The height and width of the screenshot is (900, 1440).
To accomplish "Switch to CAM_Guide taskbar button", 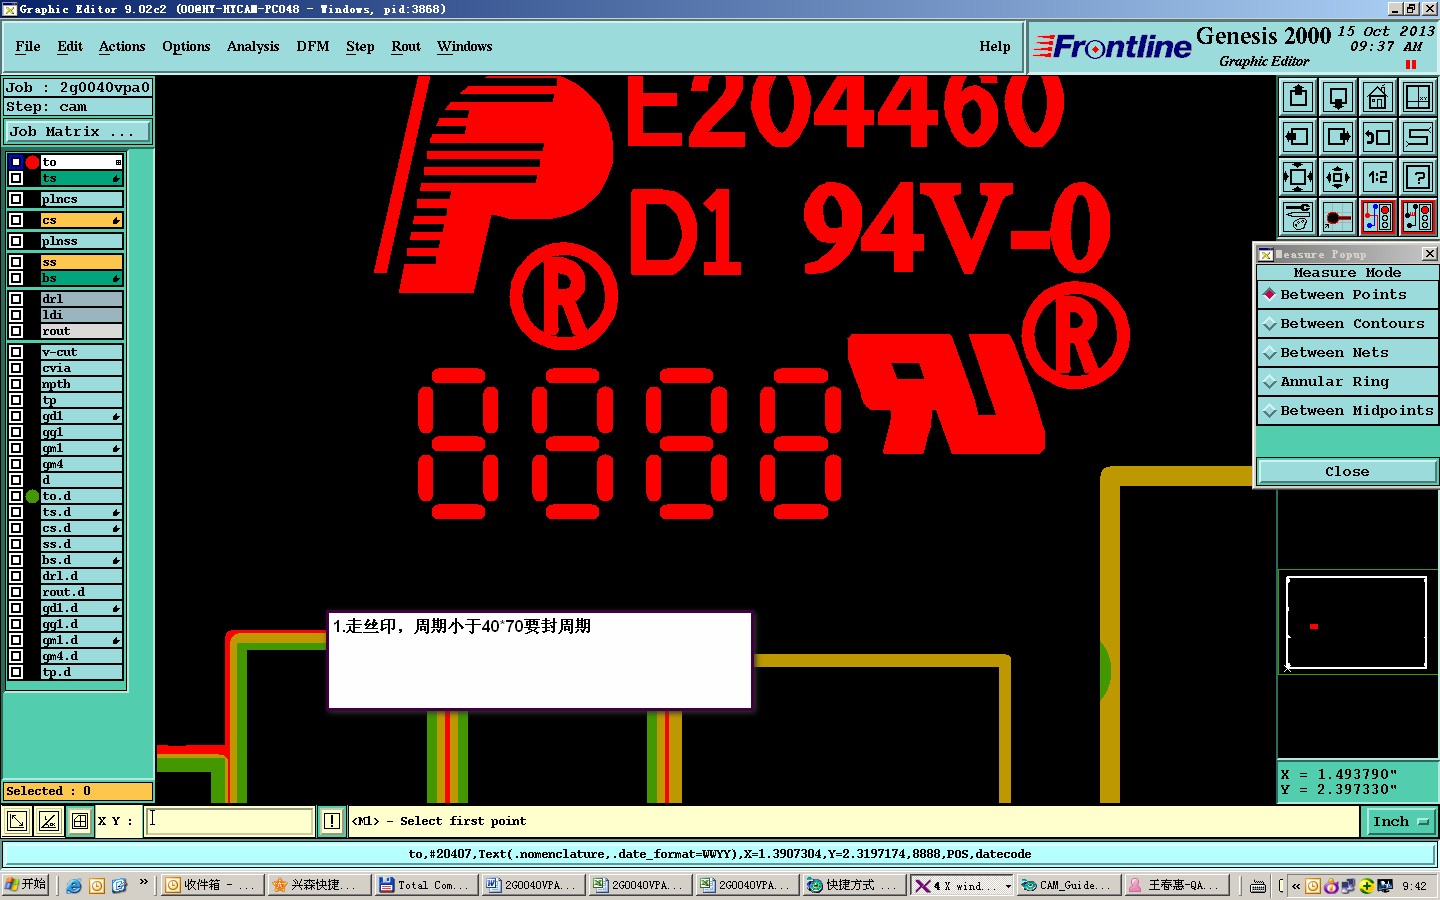I will 1067,885.
